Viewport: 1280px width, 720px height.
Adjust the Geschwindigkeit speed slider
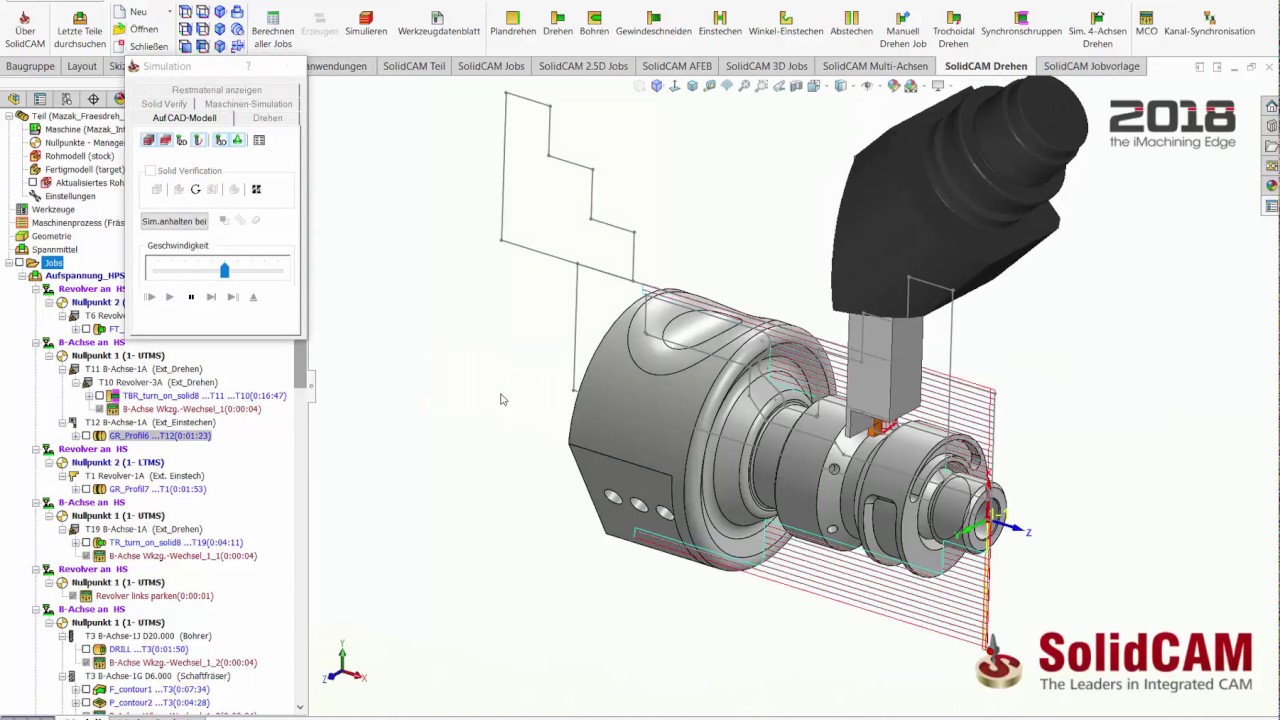(x=224, y=270)
